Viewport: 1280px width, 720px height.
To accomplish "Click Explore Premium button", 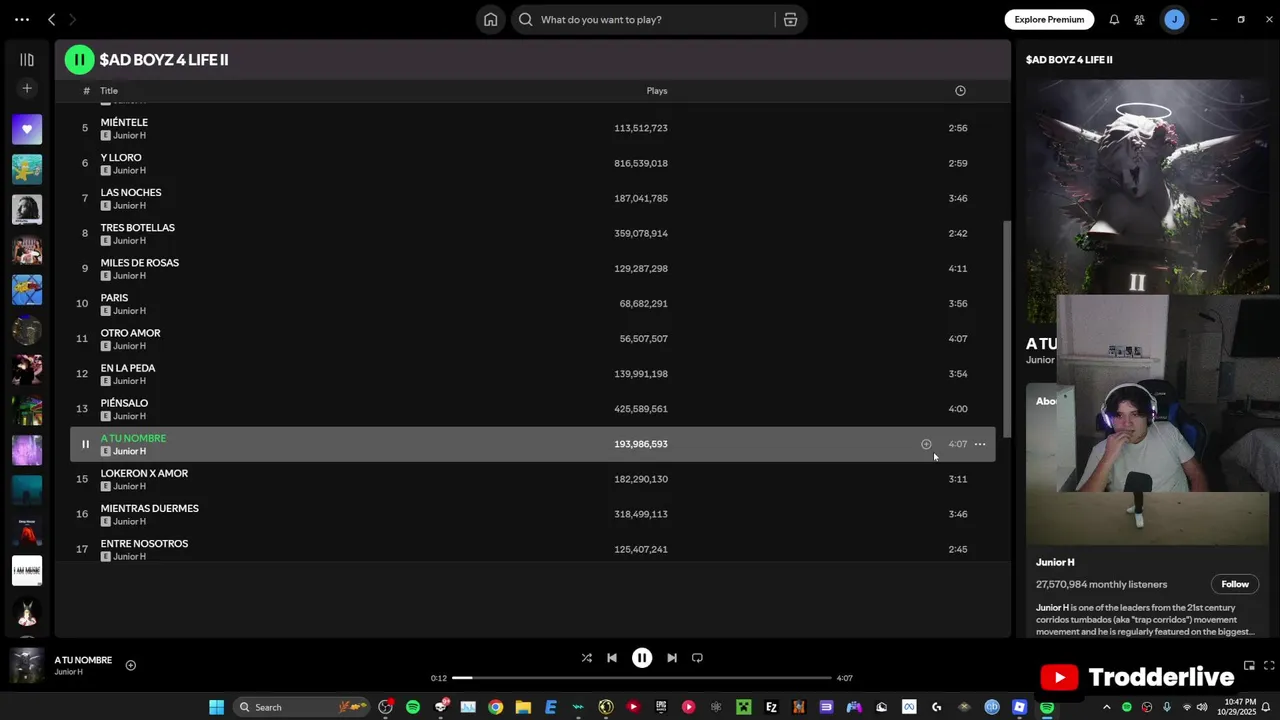I will tap(1049, 19).
